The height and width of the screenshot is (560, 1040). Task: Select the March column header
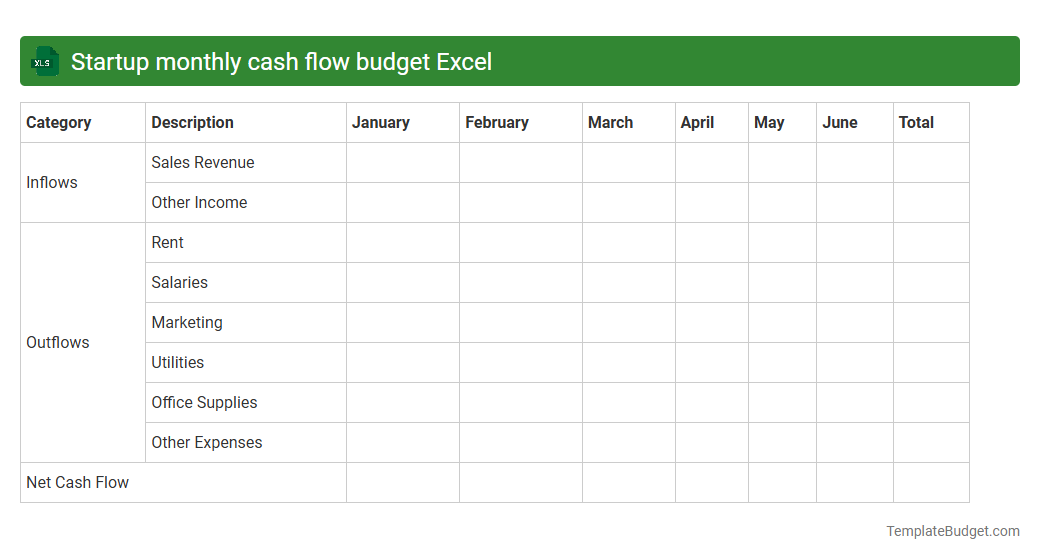pos(629,123)
